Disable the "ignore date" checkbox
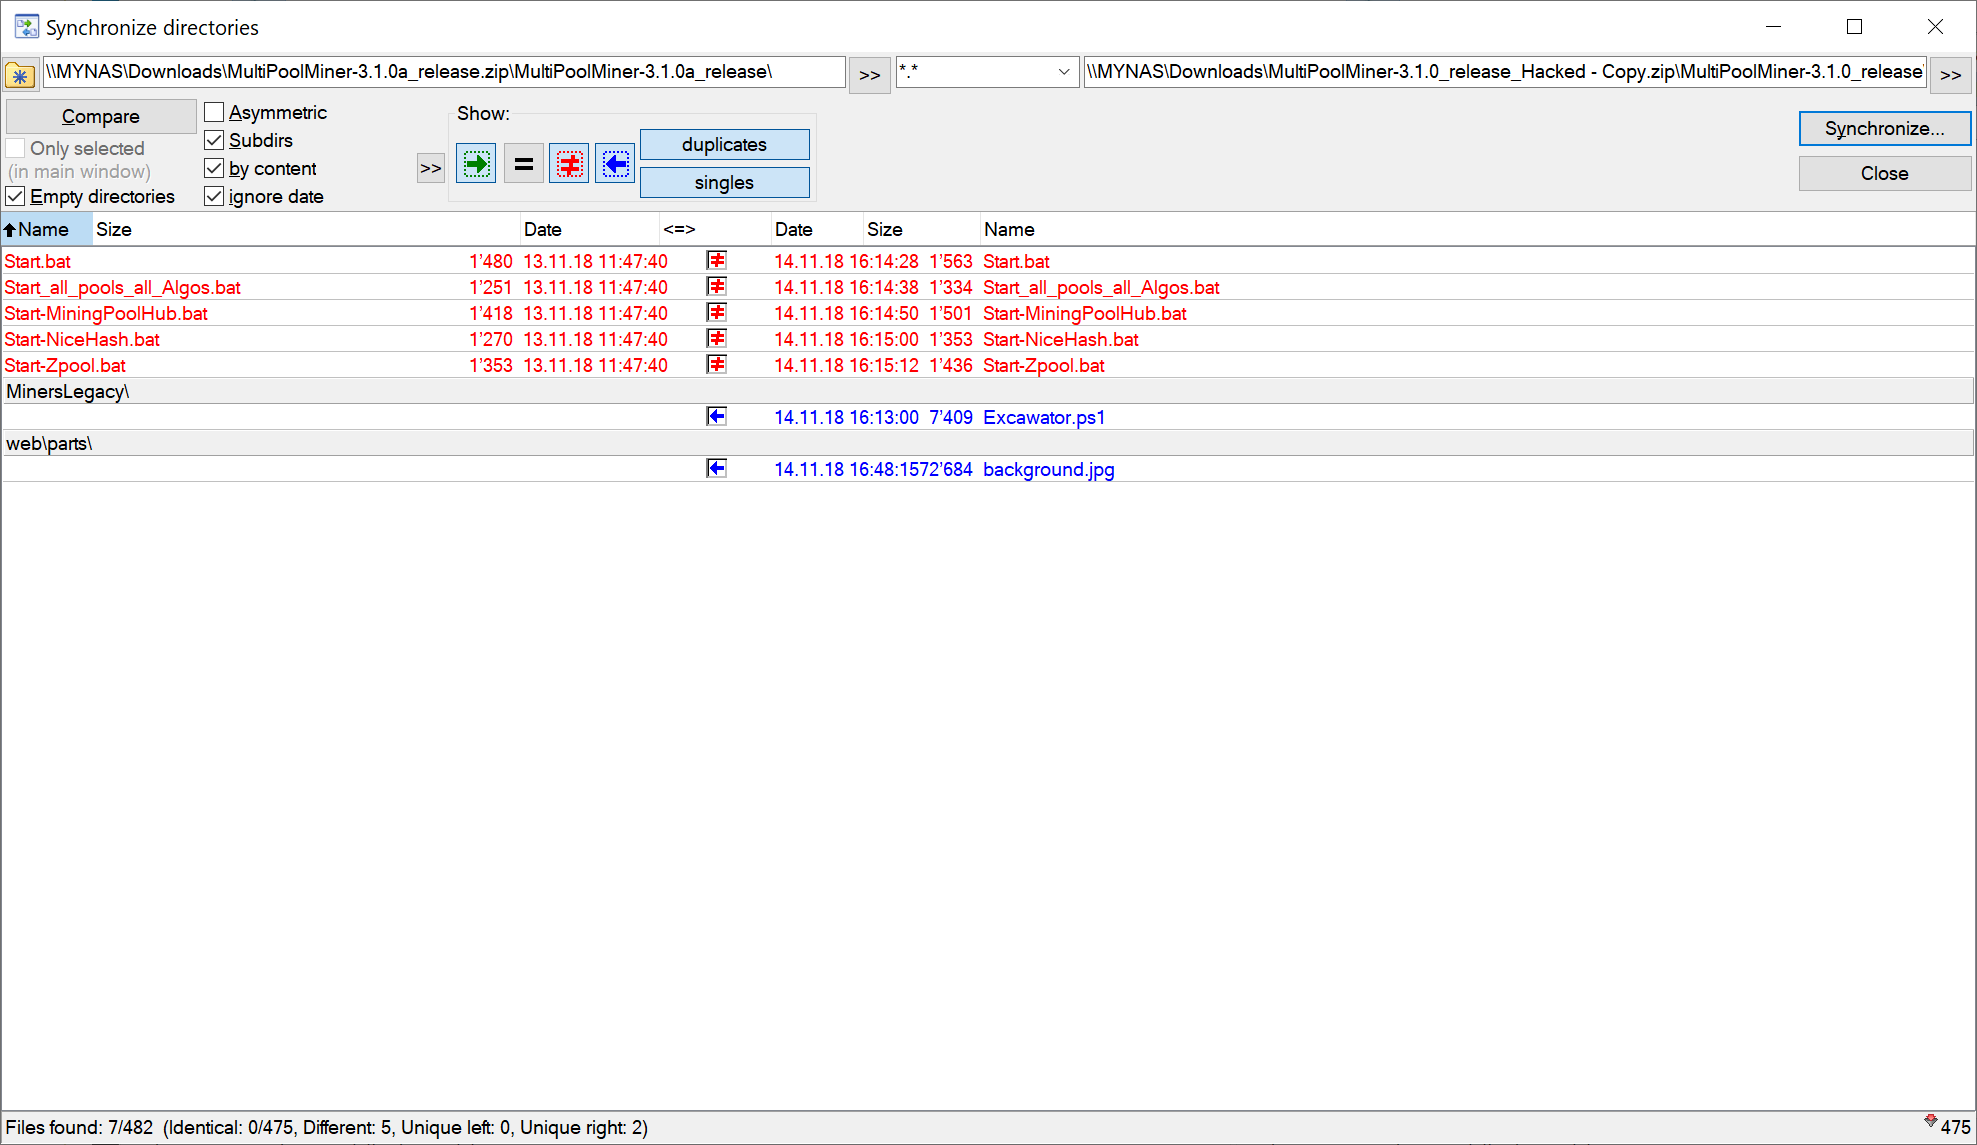 pyautogui.click(x=214, y=196)
